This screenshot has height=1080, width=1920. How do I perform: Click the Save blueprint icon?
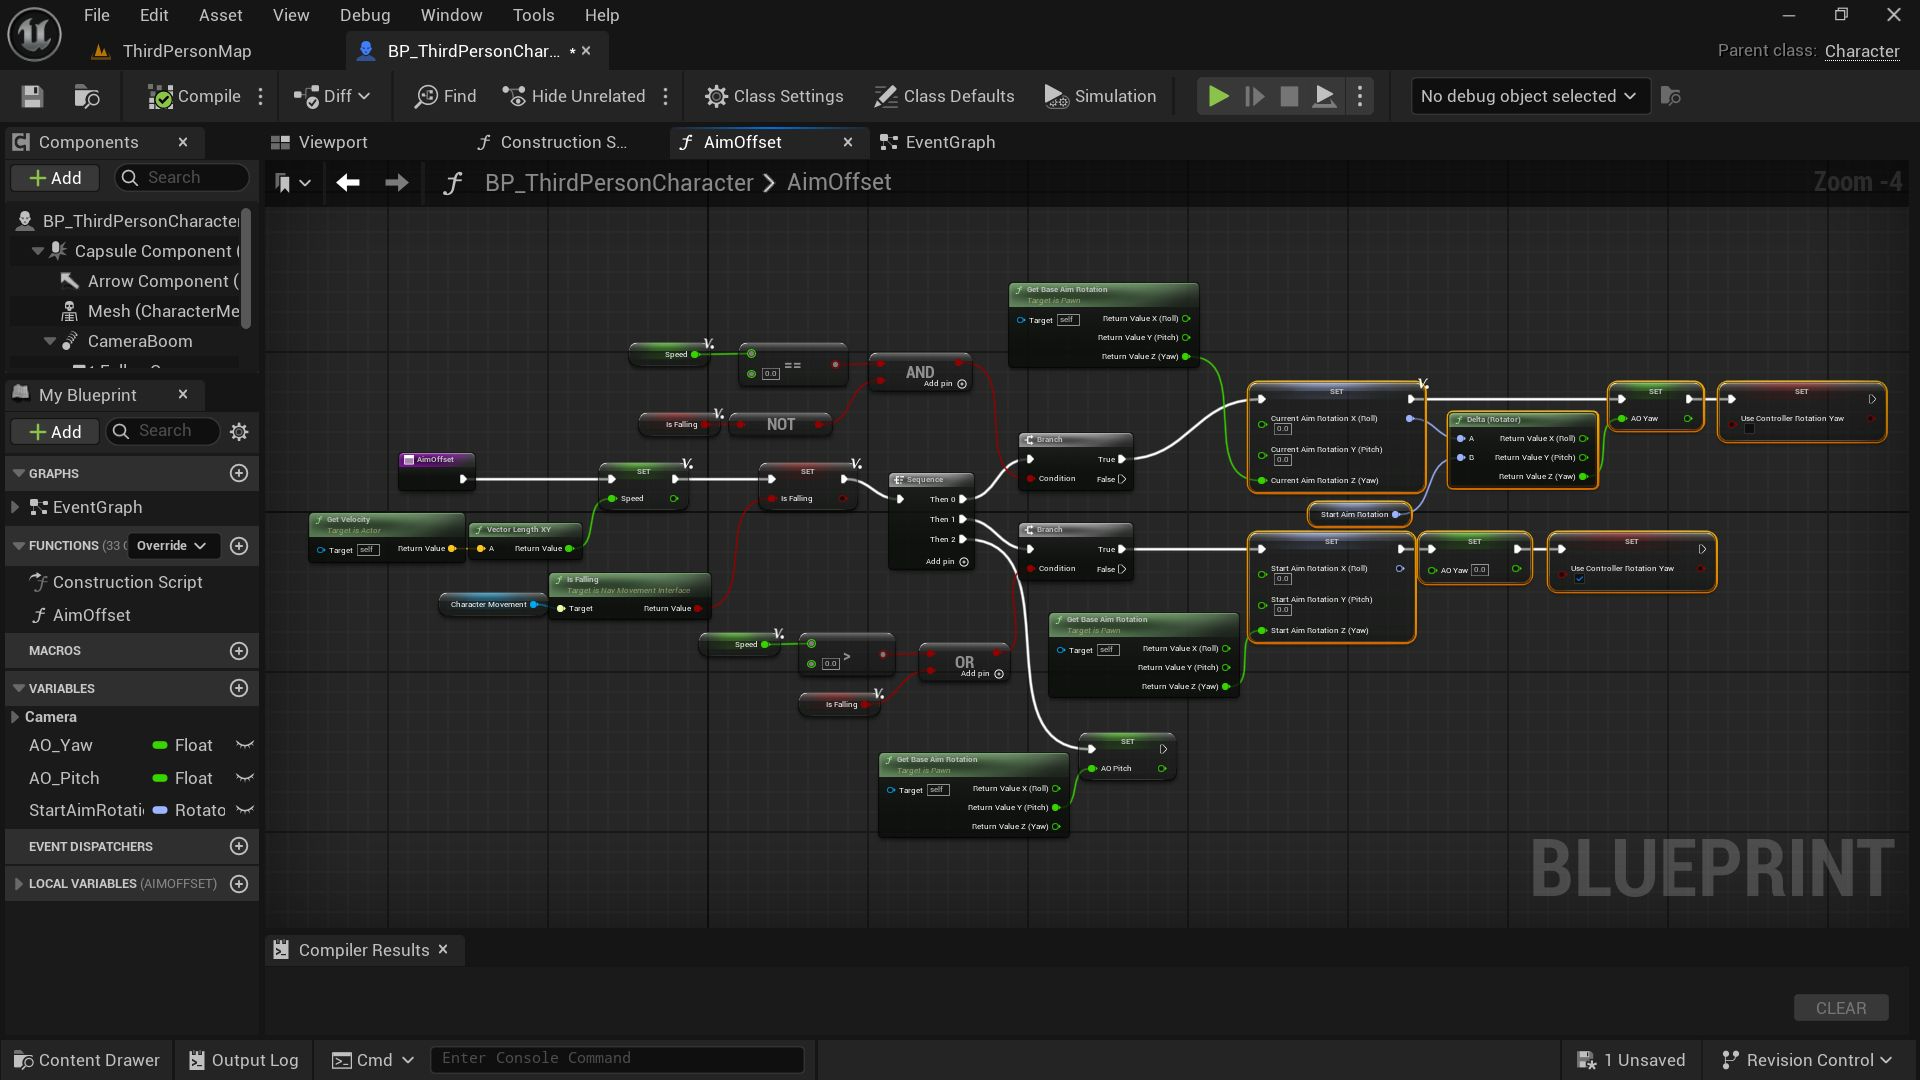[32, 96]
